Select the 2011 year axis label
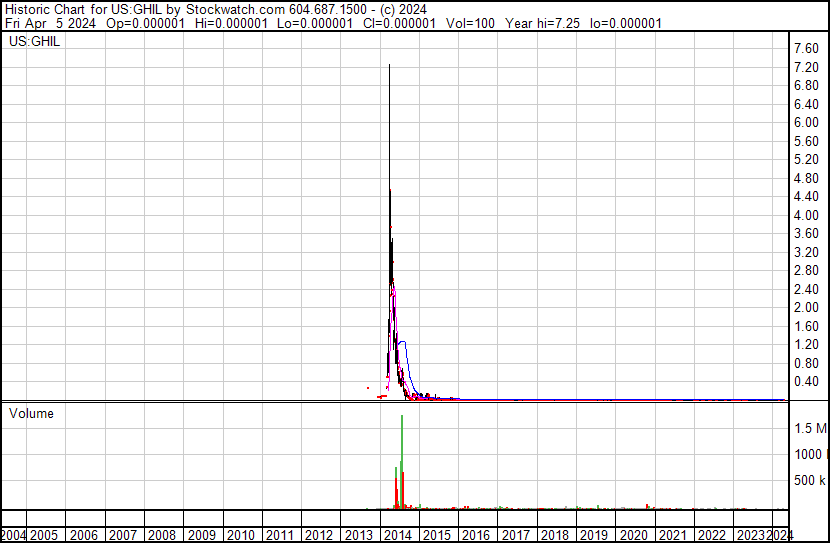The width and height of the screenshot is (830, 543). 280,535
